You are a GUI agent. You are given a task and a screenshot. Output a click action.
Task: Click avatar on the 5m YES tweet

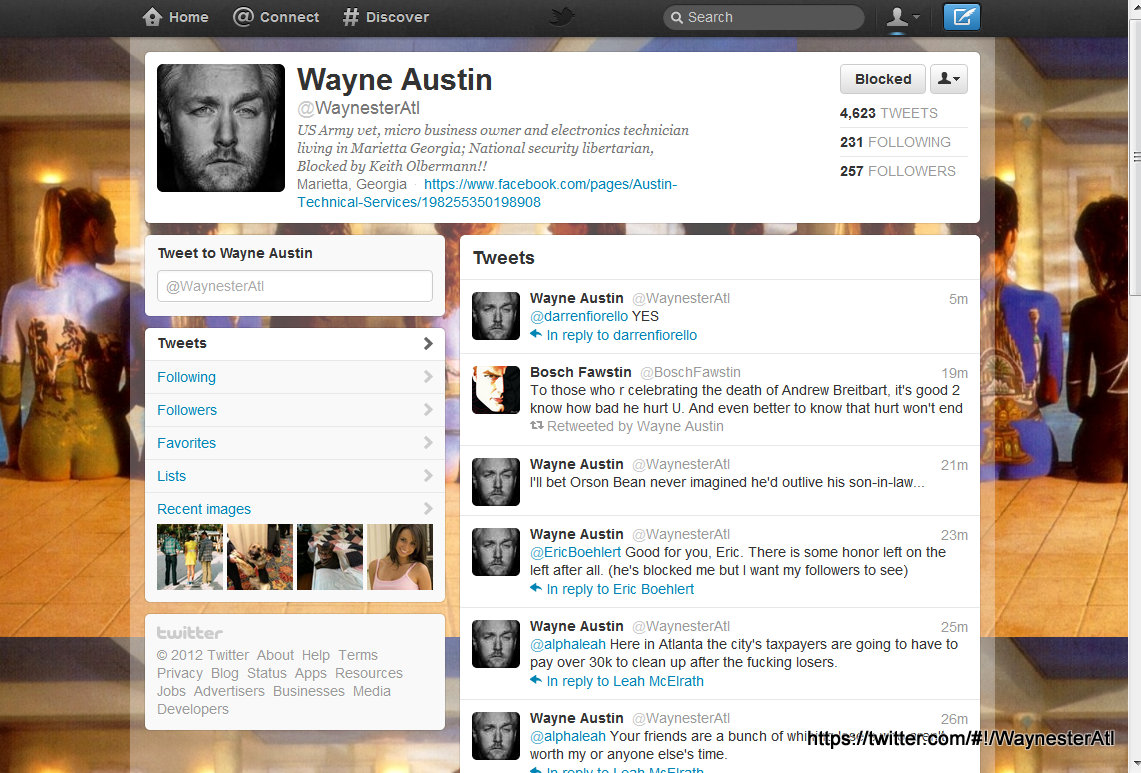click(x=496, y=316)
